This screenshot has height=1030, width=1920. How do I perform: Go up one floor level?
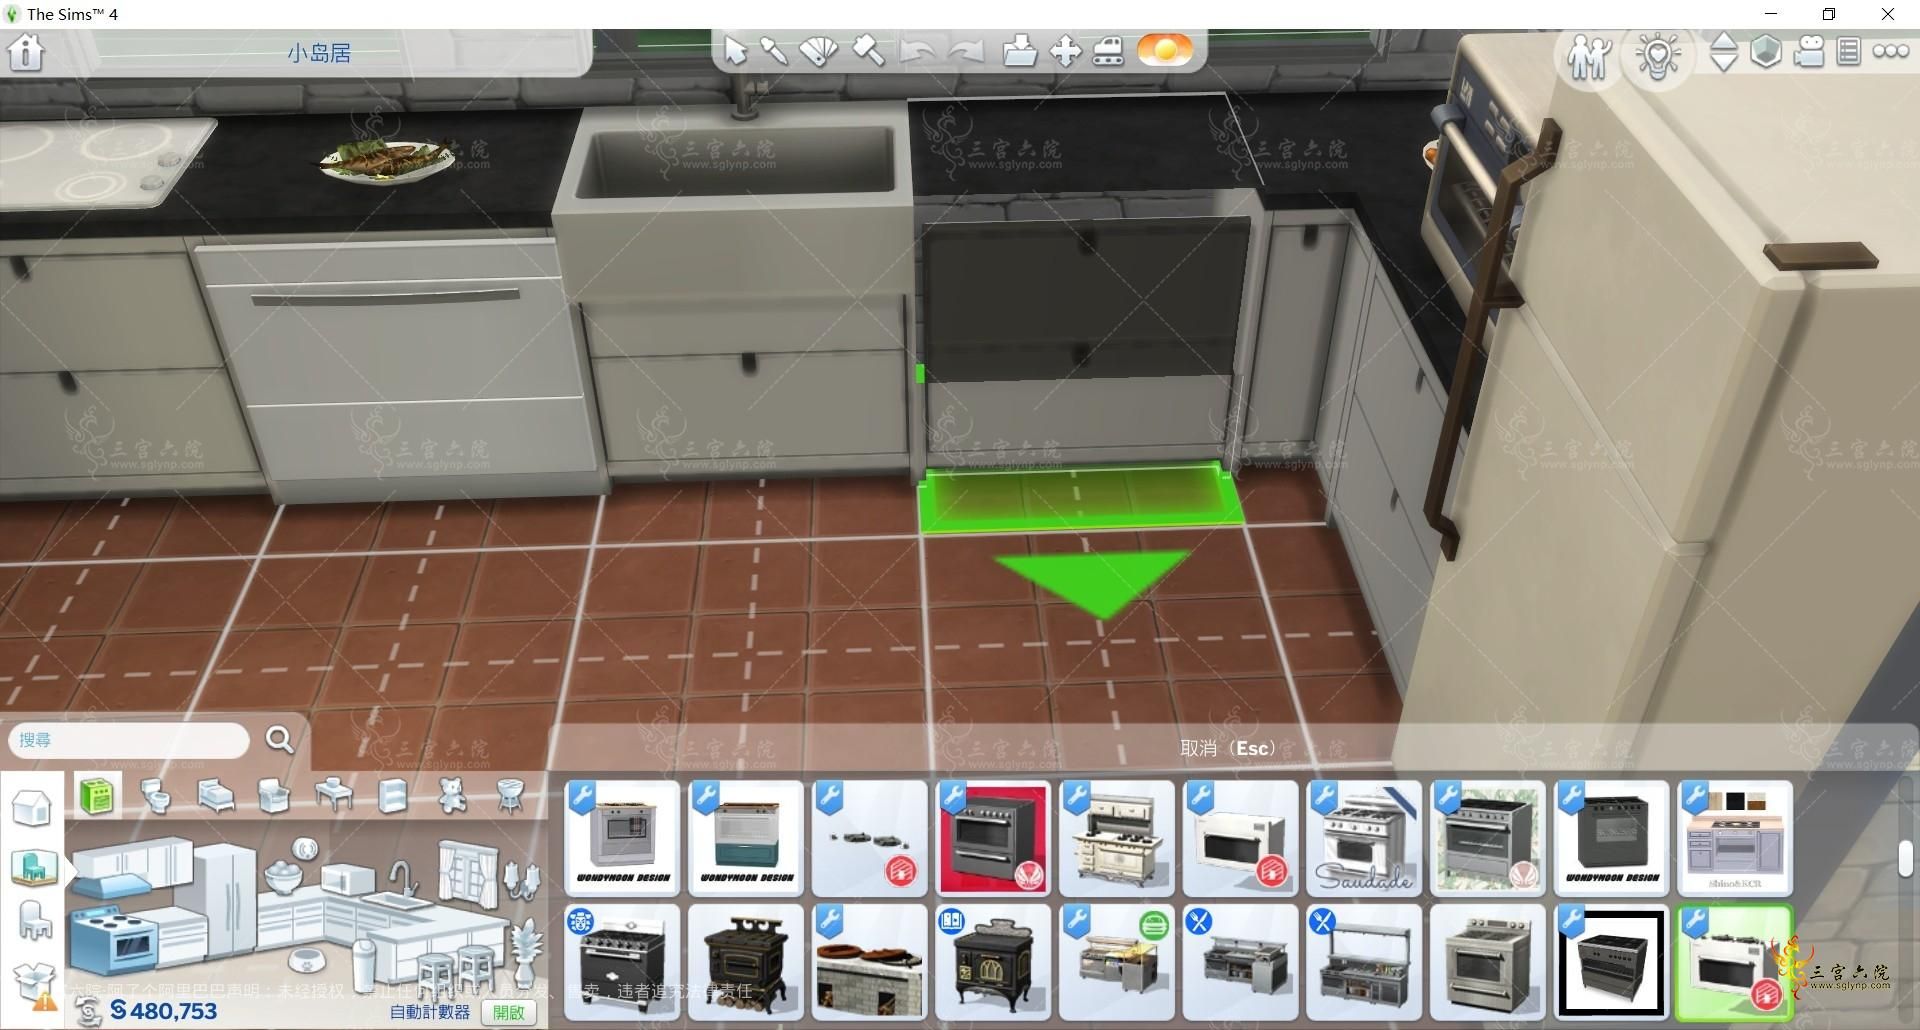[1724, 42]
